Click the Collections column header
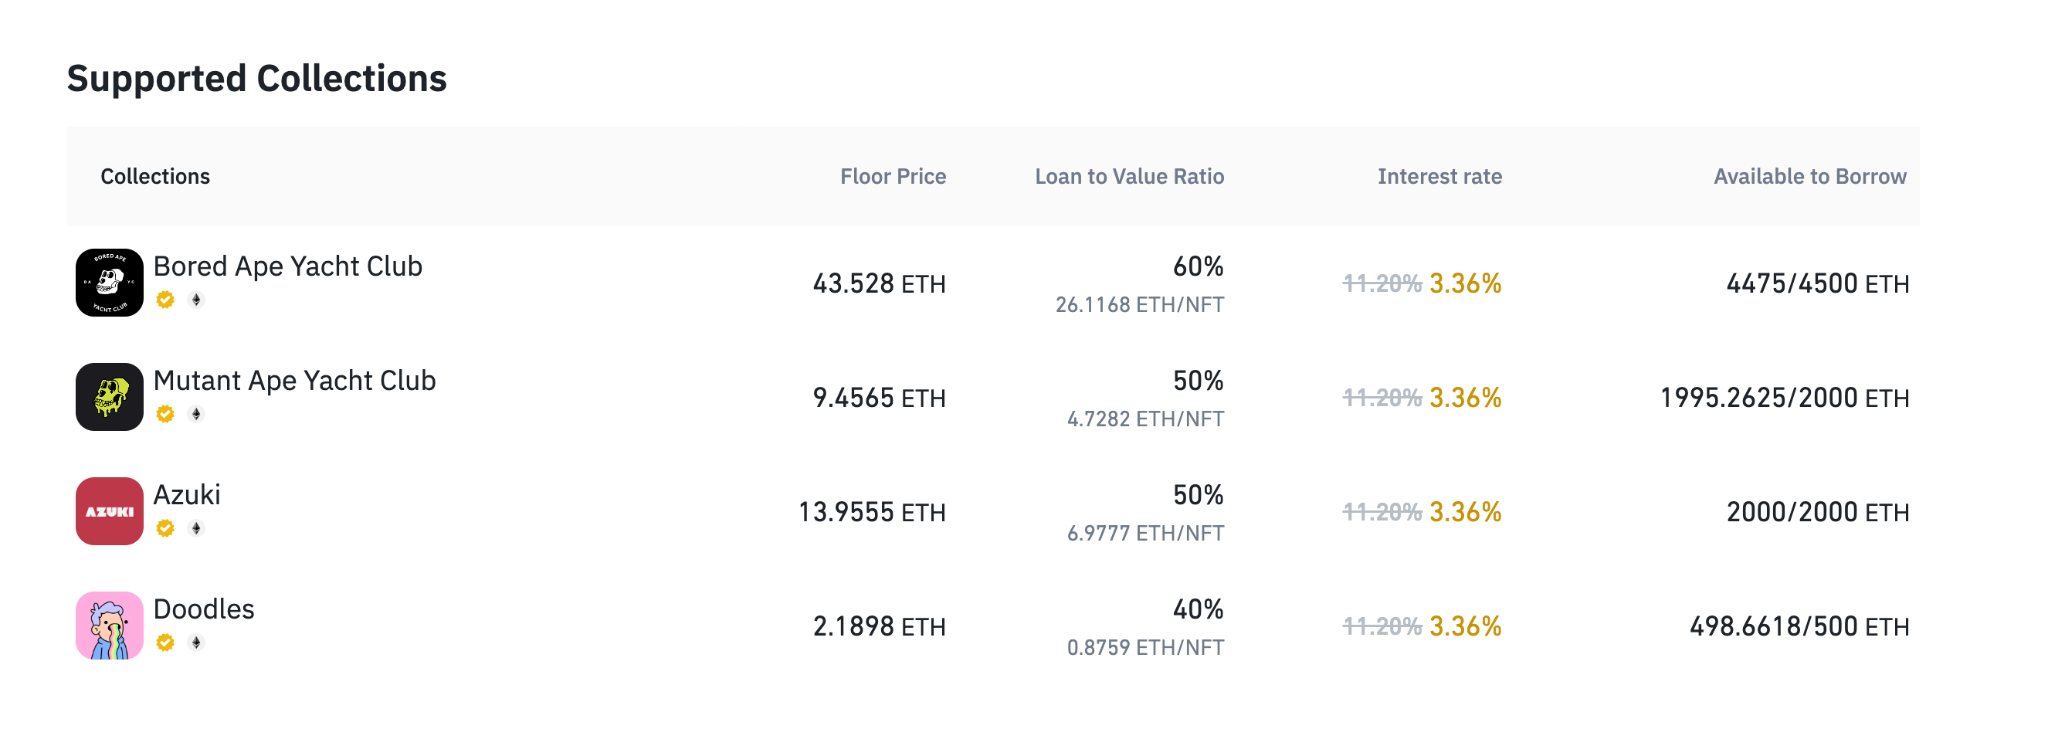 coord(155,177)
